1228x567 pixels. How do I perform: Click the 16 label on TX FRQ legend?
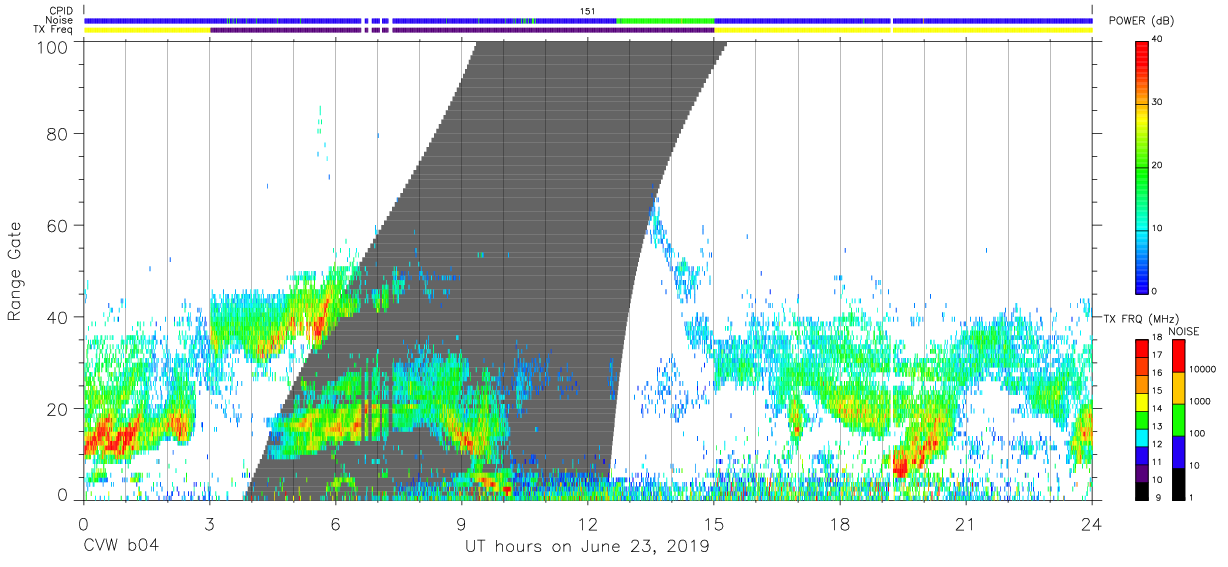click(x=1158, y=372)
